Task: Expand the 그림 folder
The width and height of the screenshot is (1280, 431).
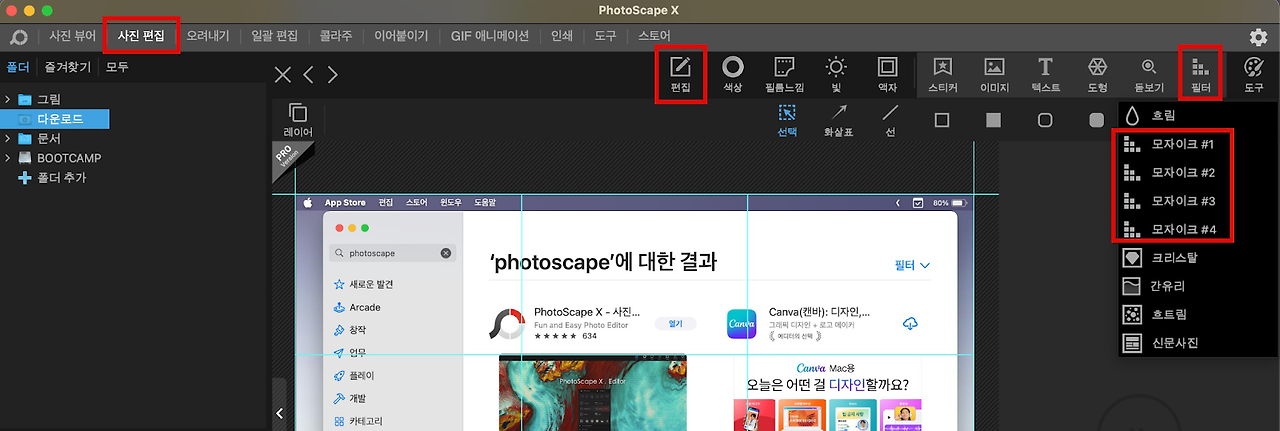Action: pyautogui.click(x=7, y=100)
